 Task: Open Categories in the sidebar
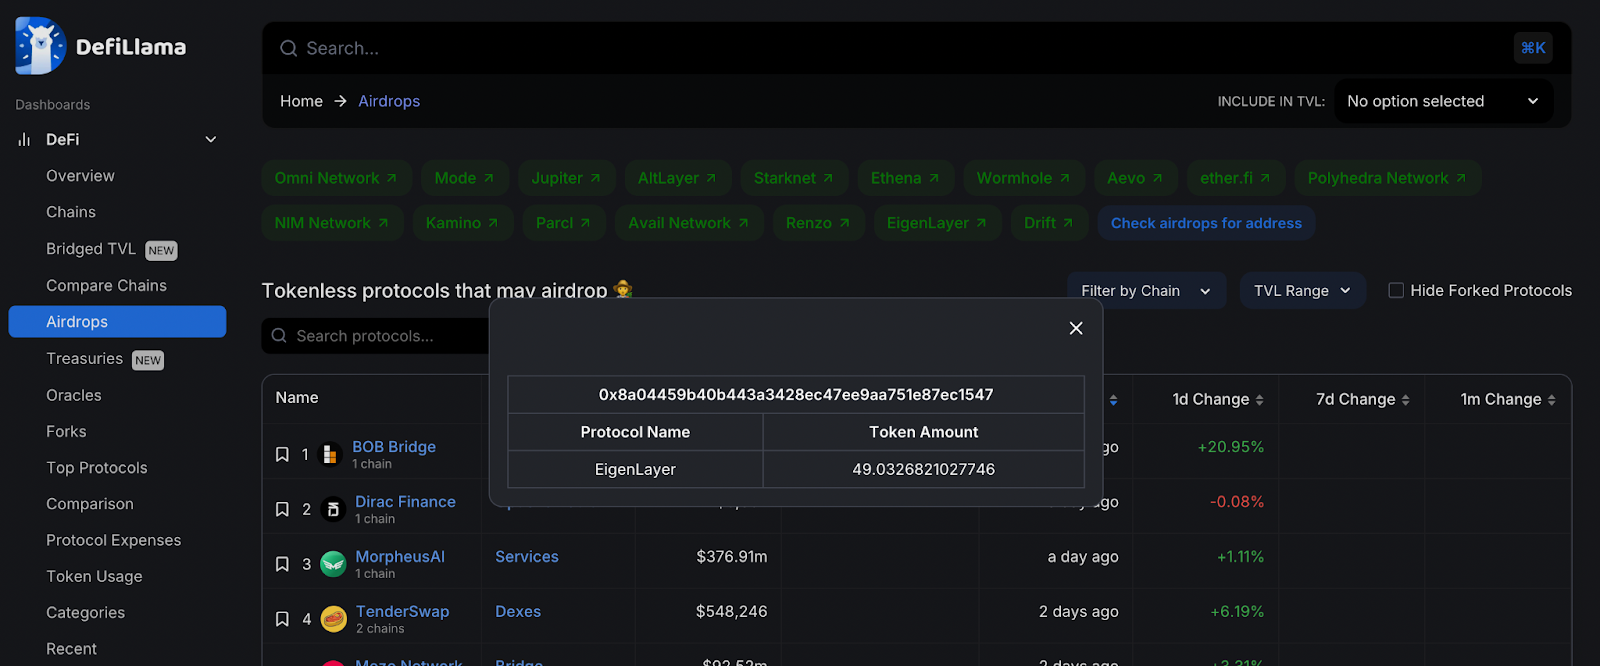86,613
